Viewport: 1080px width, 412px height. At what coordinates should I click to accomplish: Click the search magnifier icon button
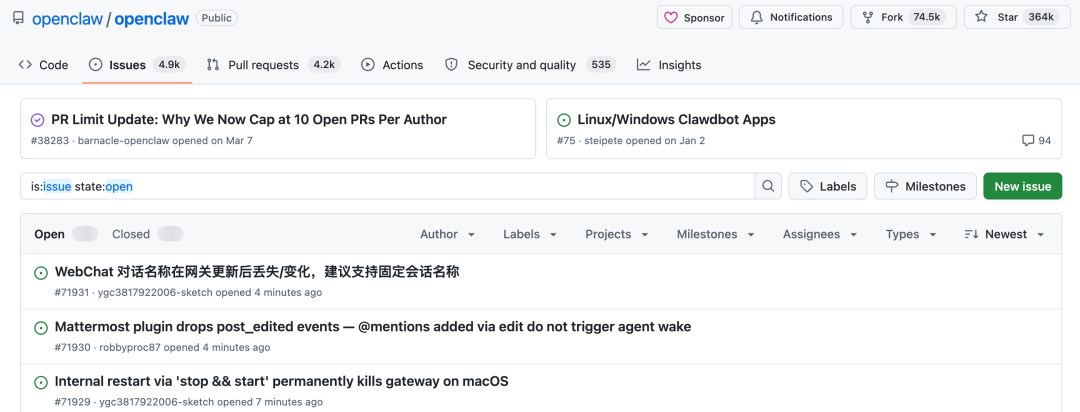(768, 186)
